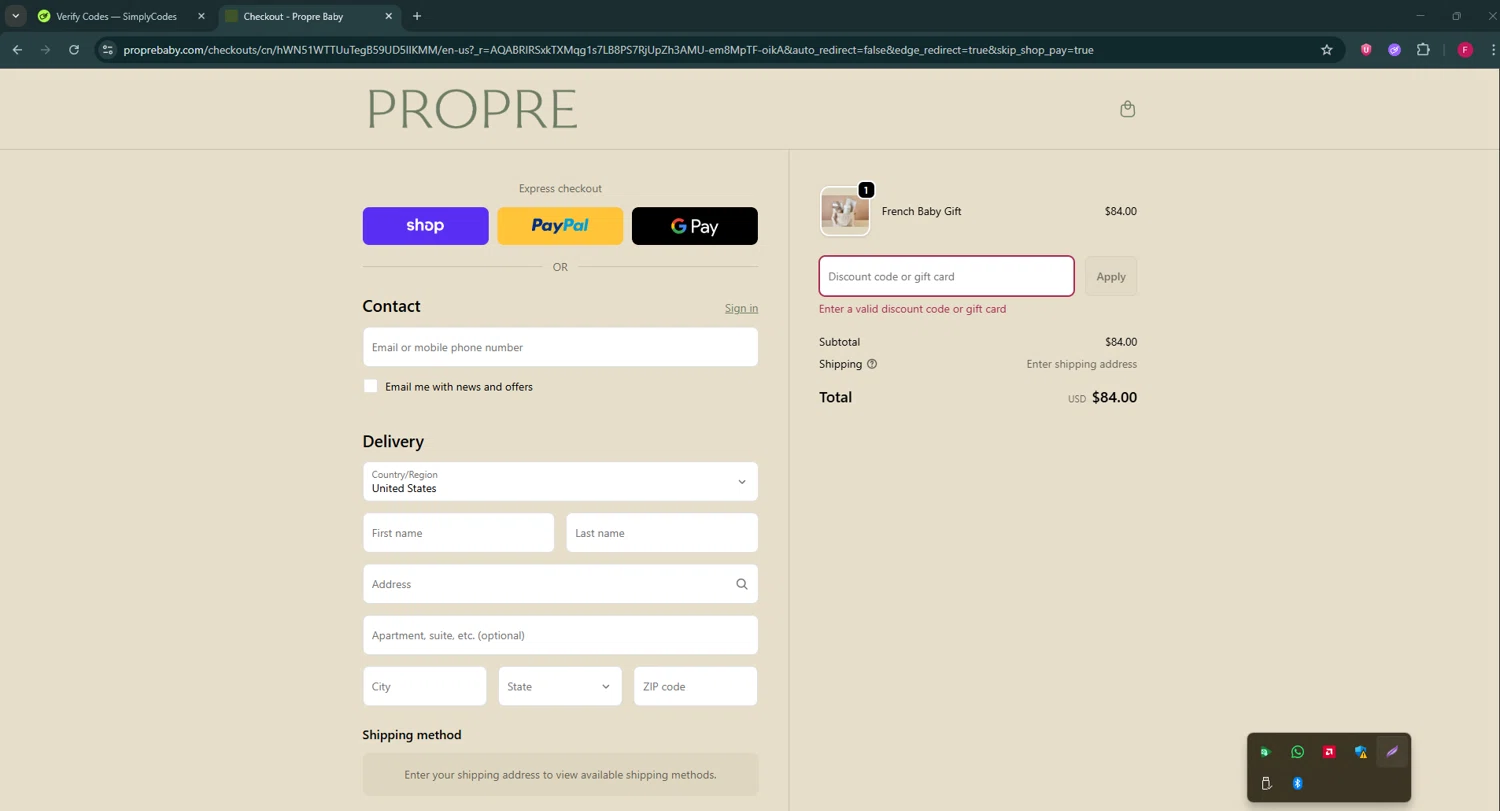Open the tab search dropdown arrow

point(15,16)
